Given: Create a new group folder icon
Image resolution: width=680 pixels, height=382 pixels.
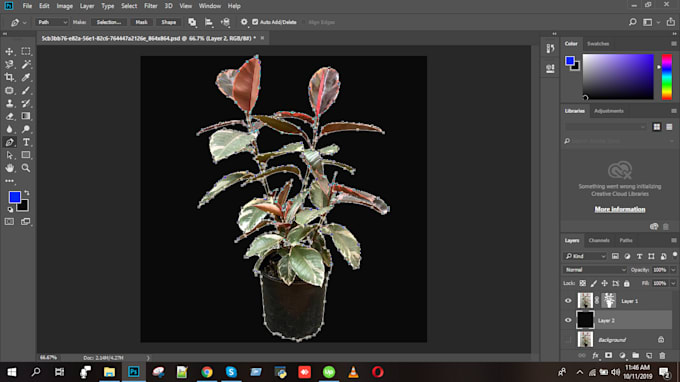Looking at the screenshot, I should click(635, 356).
